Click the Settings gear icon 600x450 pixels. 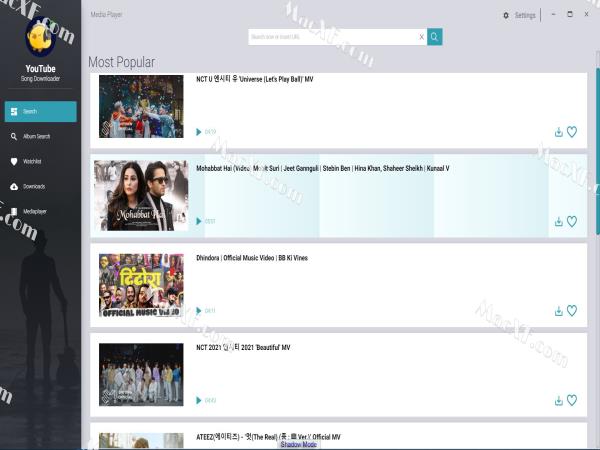coord(506,15)
